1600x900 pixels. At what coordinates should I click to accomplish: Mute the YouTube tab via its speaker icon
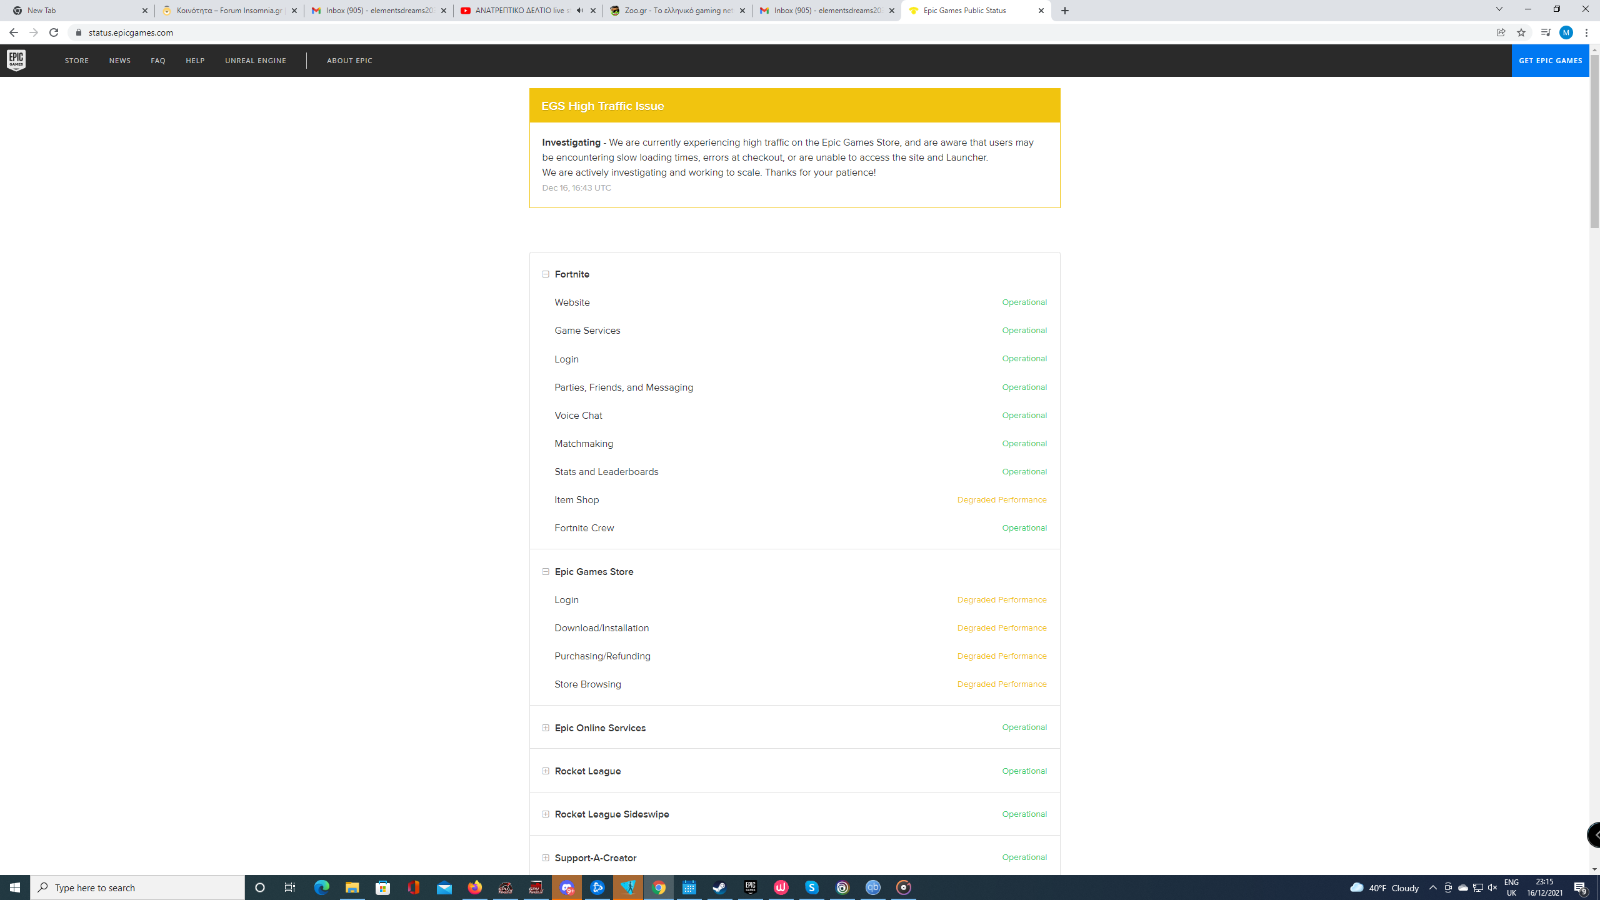(580, 10)
